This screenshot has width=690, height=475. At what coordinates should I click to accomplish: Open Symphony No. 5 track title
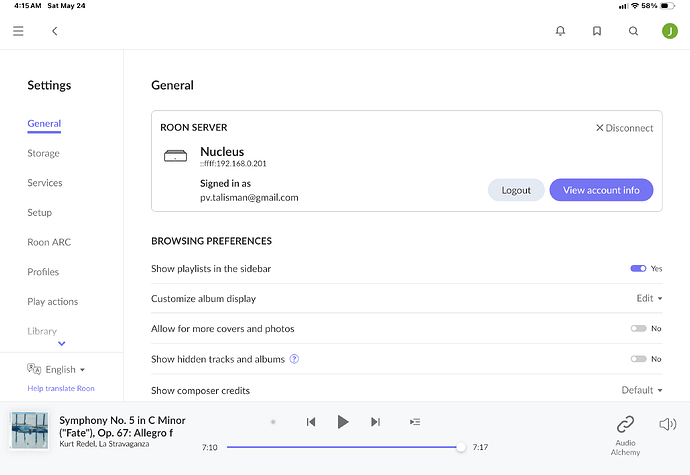pos(122,427)
